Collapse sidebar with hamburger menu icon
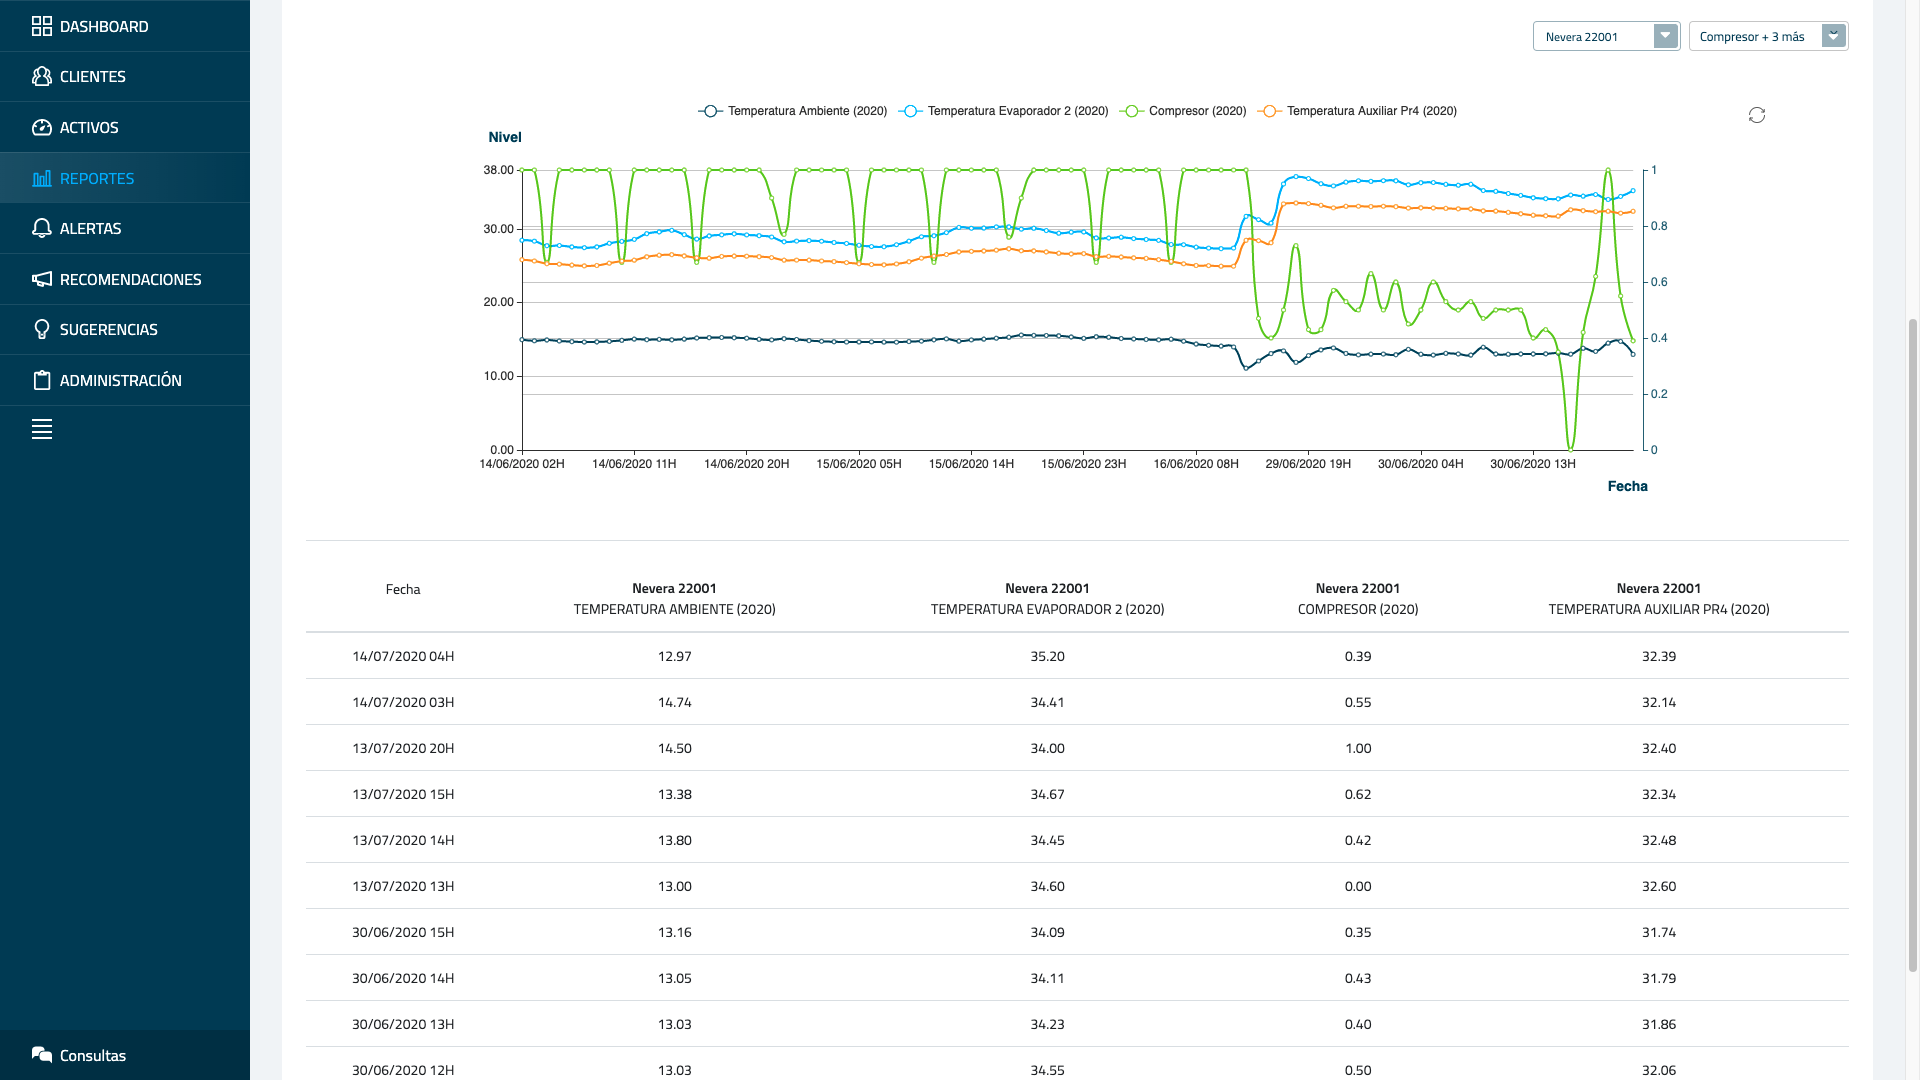 tap(41, 429)
